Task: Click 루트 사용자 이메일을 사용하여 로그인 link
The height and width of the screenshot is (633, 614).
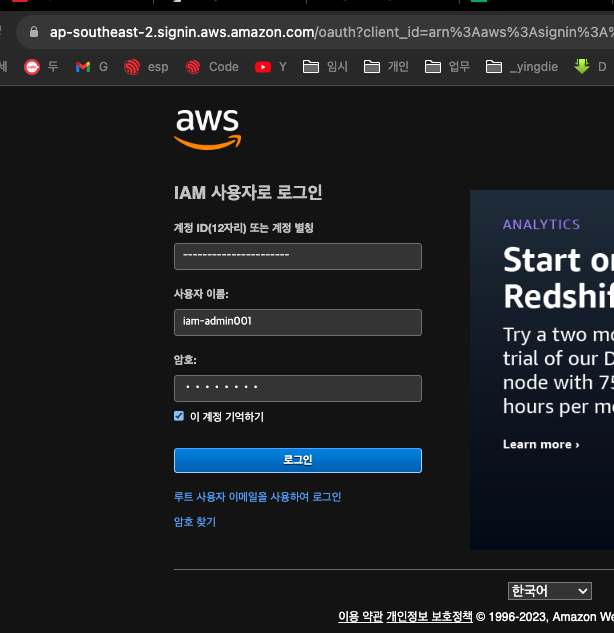Action: 258,497
